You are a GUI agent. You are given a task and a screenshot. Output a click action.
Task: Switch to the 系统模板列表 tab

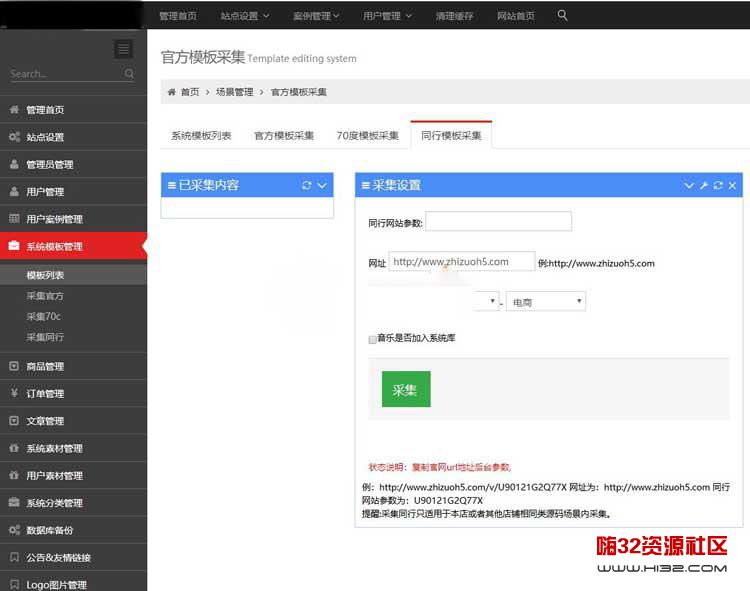(x=201, y=135)
